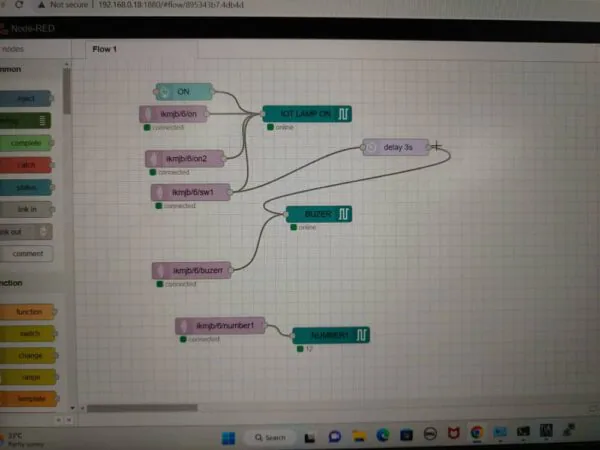Select the function node in the palette
The image size is (600, 450).
click(28, 312)
